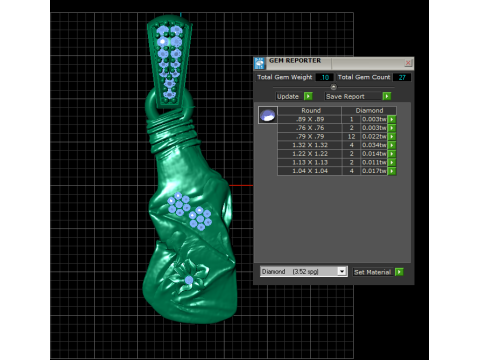Click the Total Gem Count value field
The width and height of the screenshot is (480, 360).
402,77
